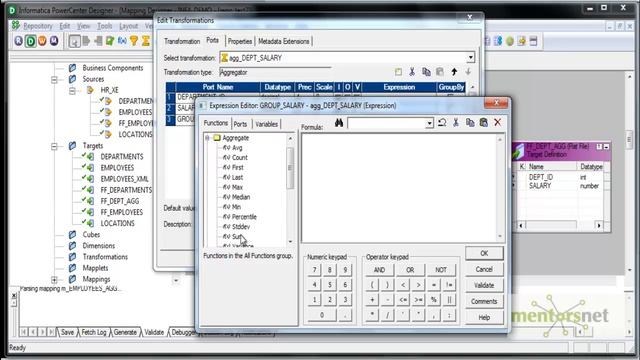Open the find text dropdown in Expression Editor

click(429, 123)
